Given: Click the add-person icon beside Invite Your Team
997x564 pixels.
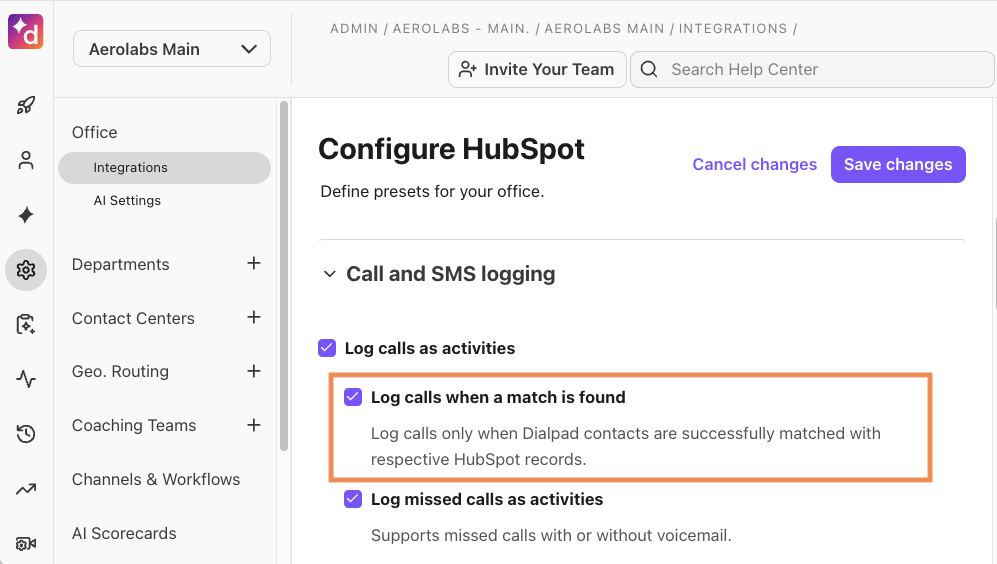Looking at the screenshot, I should pos(468,69).
